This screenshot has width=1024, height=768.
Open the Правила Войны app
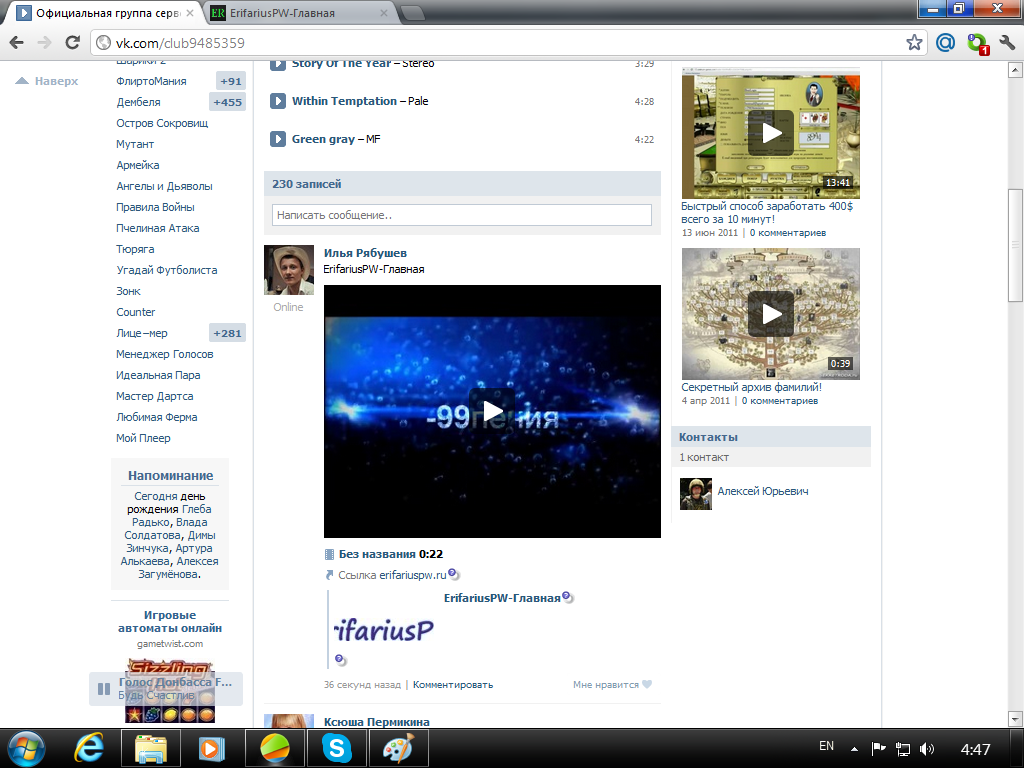coord(155,207)
